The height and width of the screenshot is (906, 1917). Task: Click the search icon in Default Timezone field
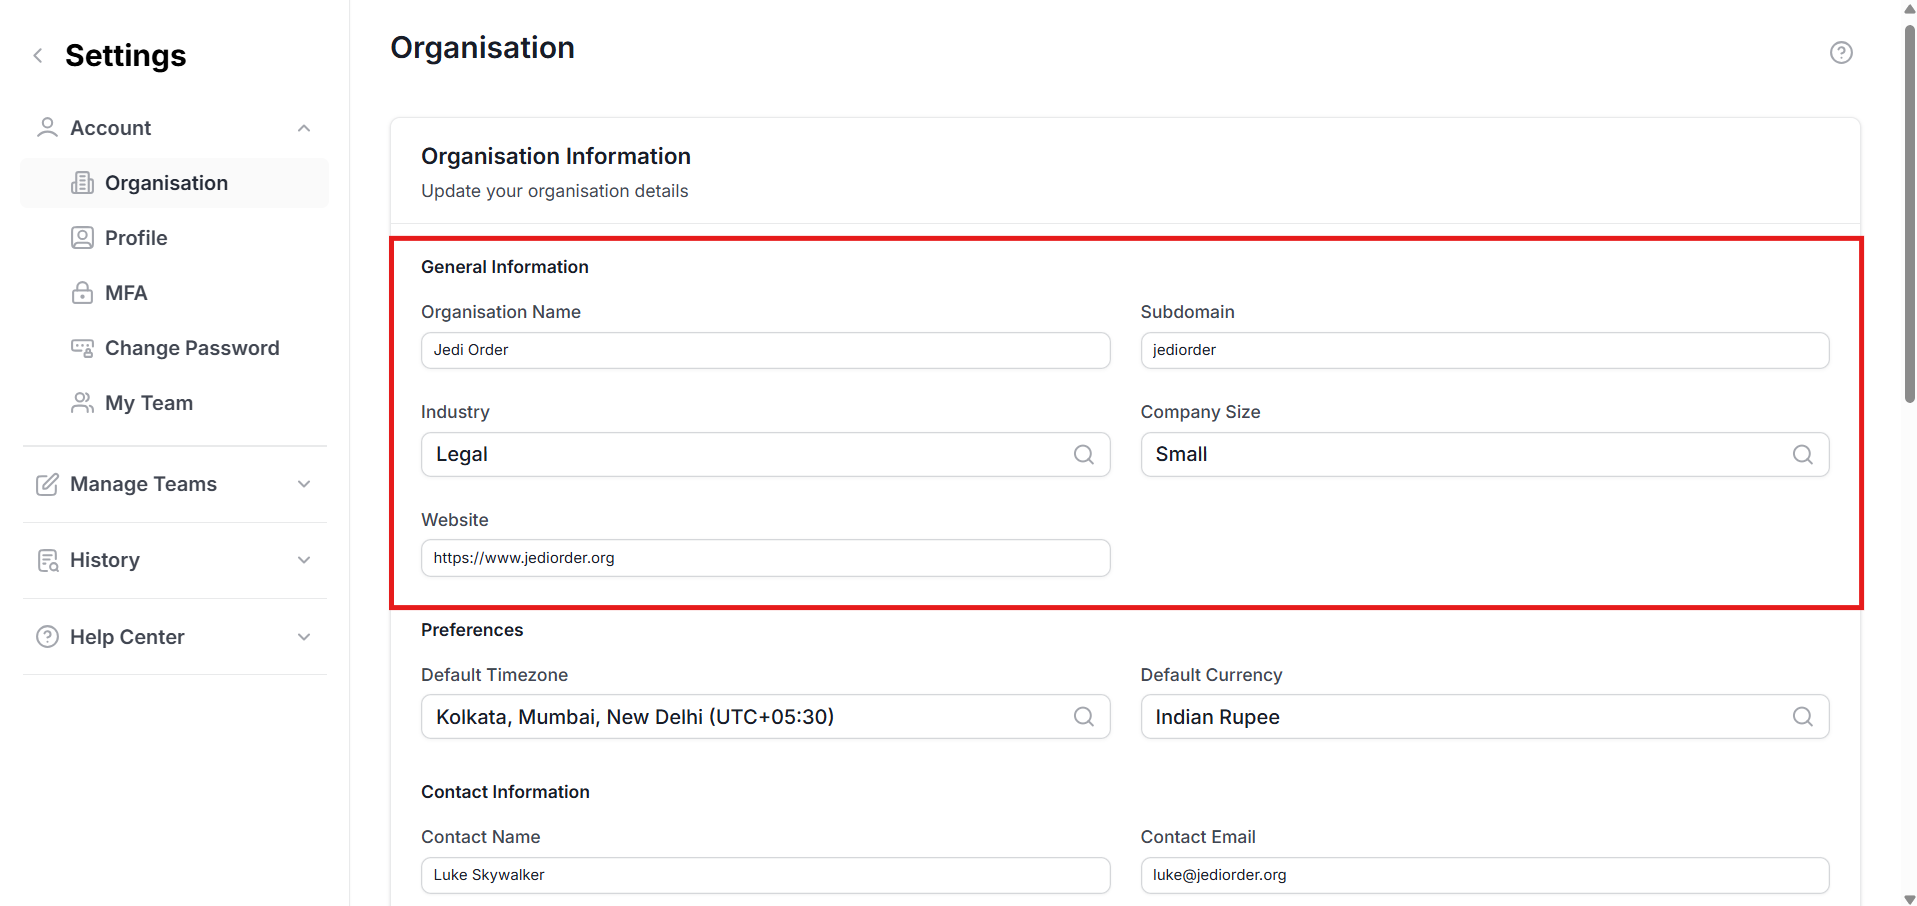click(x=1083, y=717)
